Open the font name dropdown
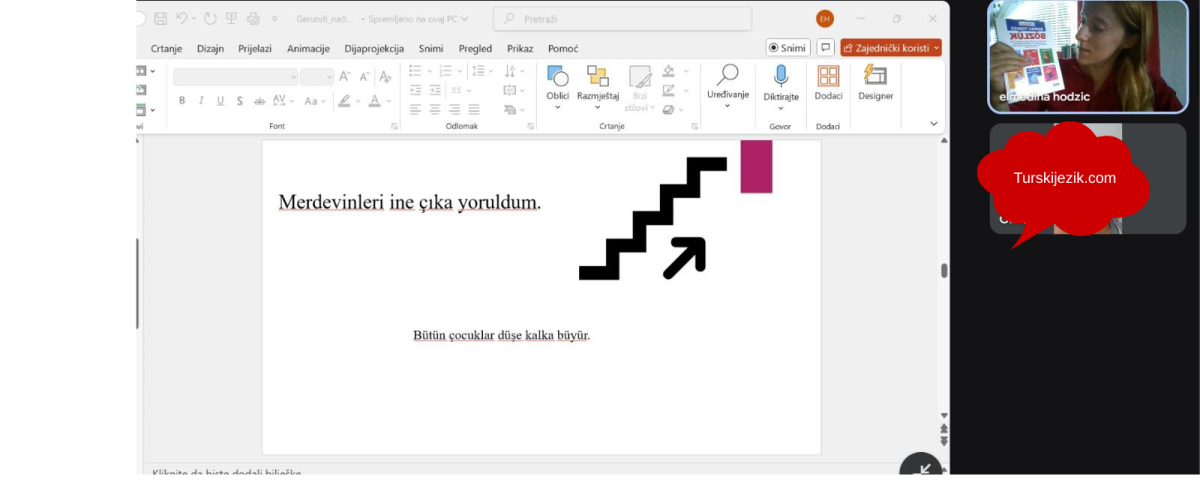The width and height of the screenshot is (1200, 500). point(235,76)
